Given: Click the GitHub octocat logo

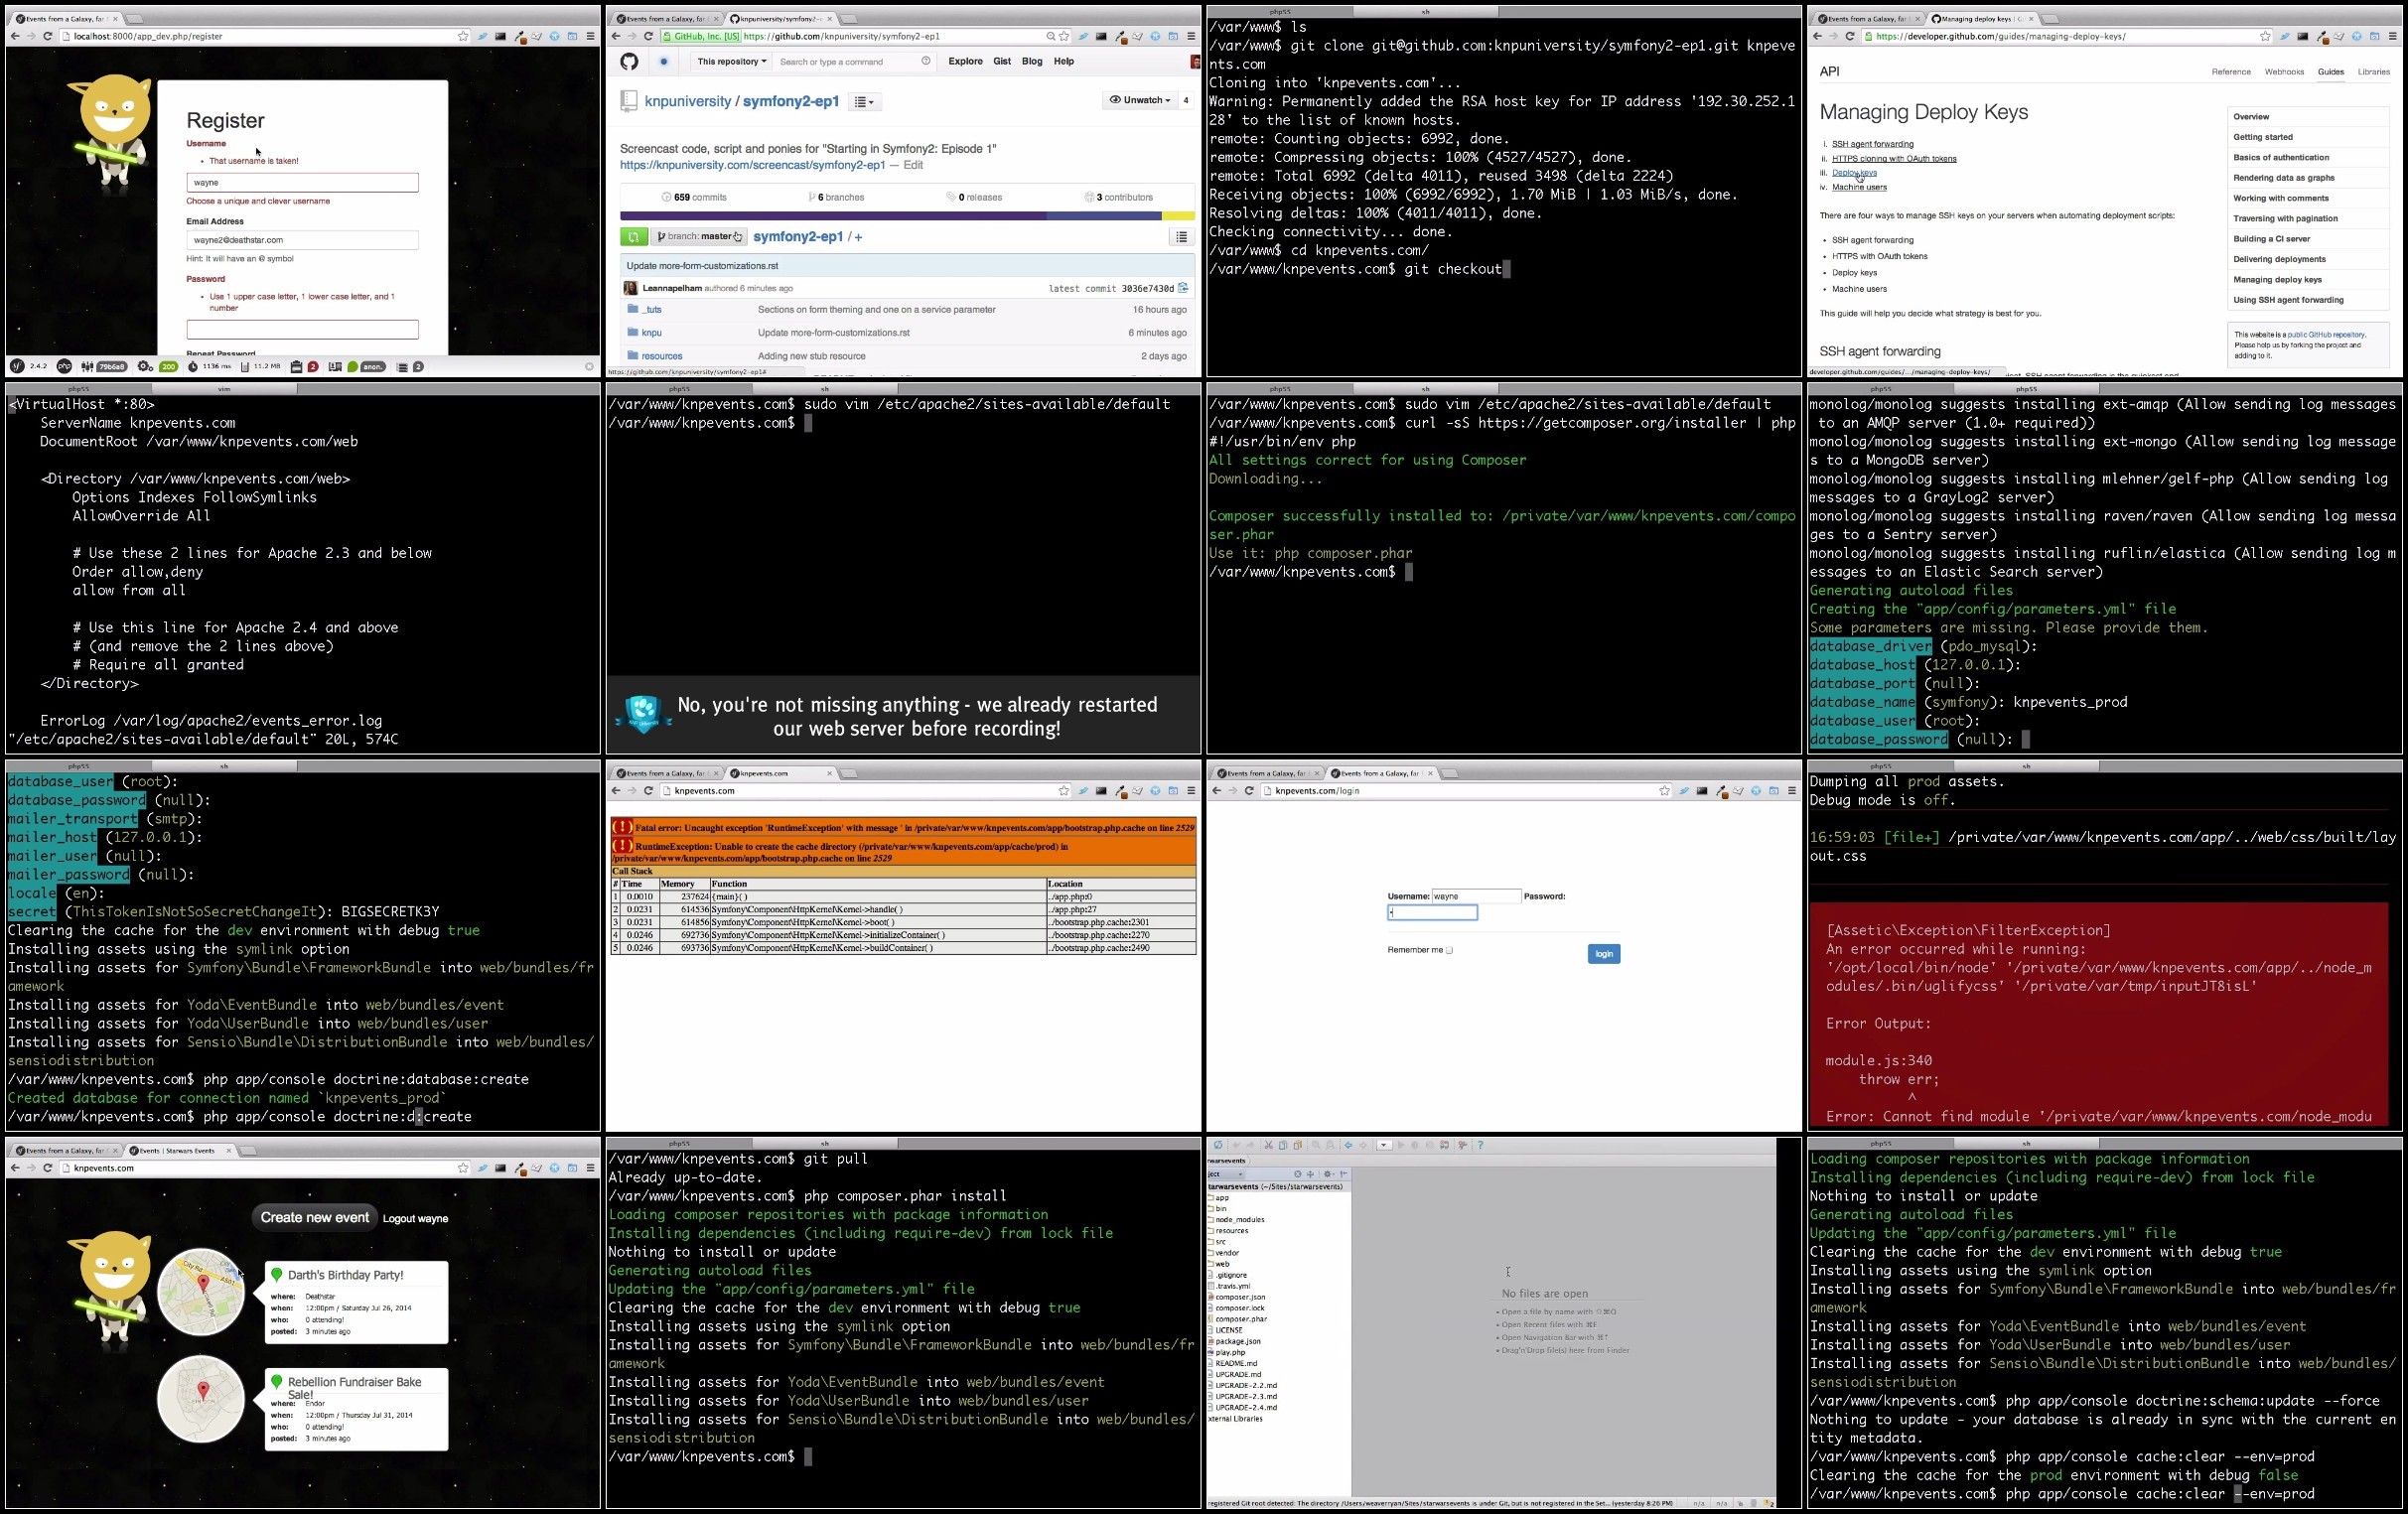Looking at the screenshot, I should pos(629,62).
